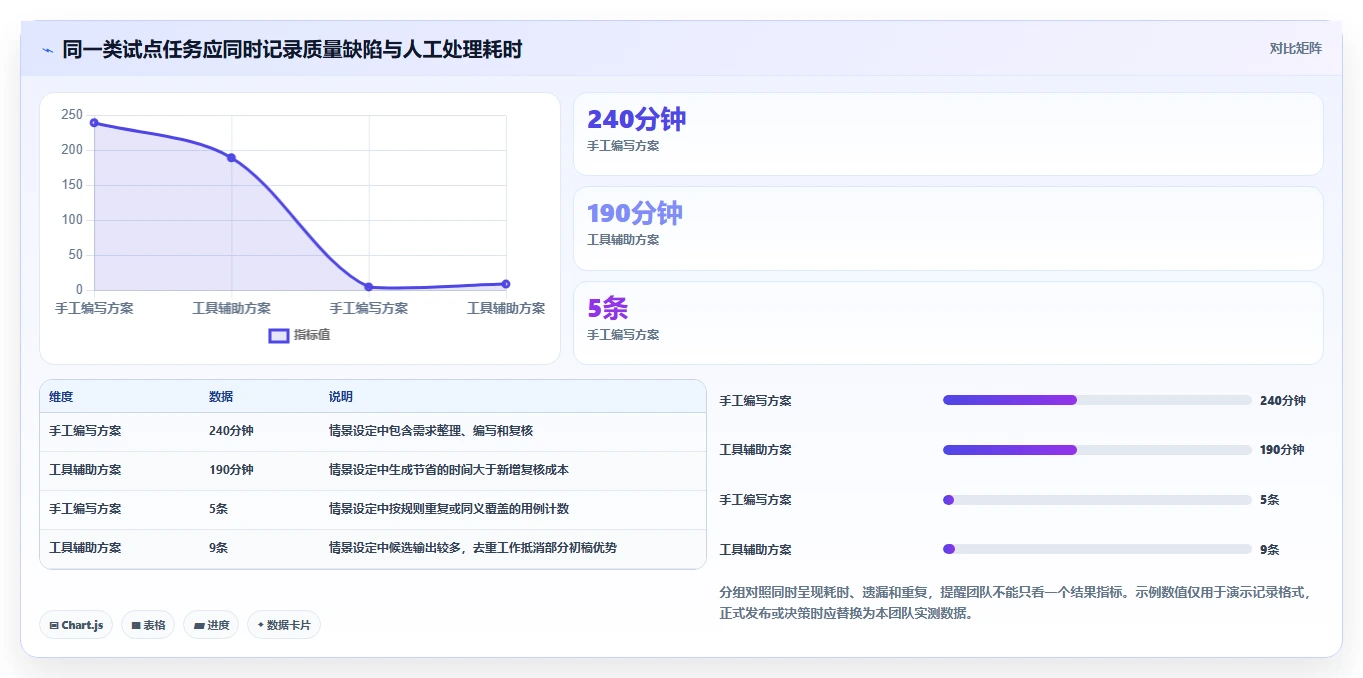Viewport: 1363px width, 678px height.
Task: Click the short progress bar labeled 9条
Action: [x=1097, y=549]
